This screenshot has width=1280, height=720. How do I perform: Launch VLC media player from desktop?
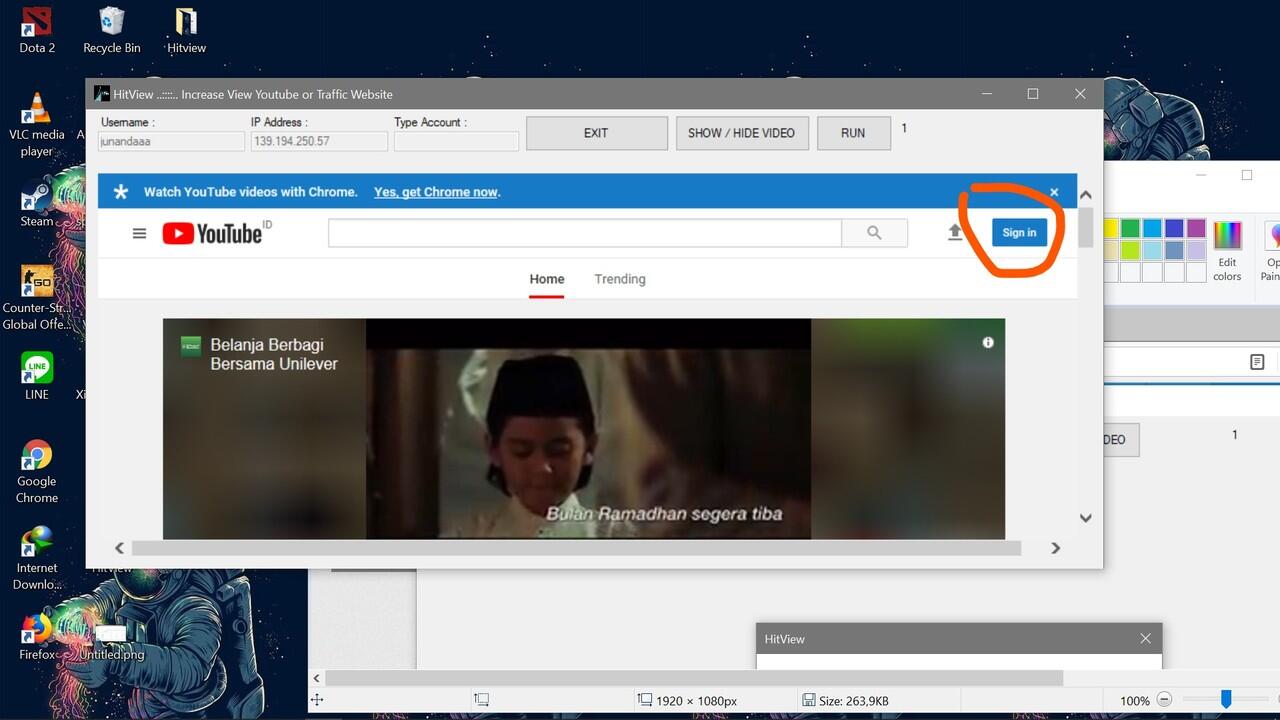(37, 125)
